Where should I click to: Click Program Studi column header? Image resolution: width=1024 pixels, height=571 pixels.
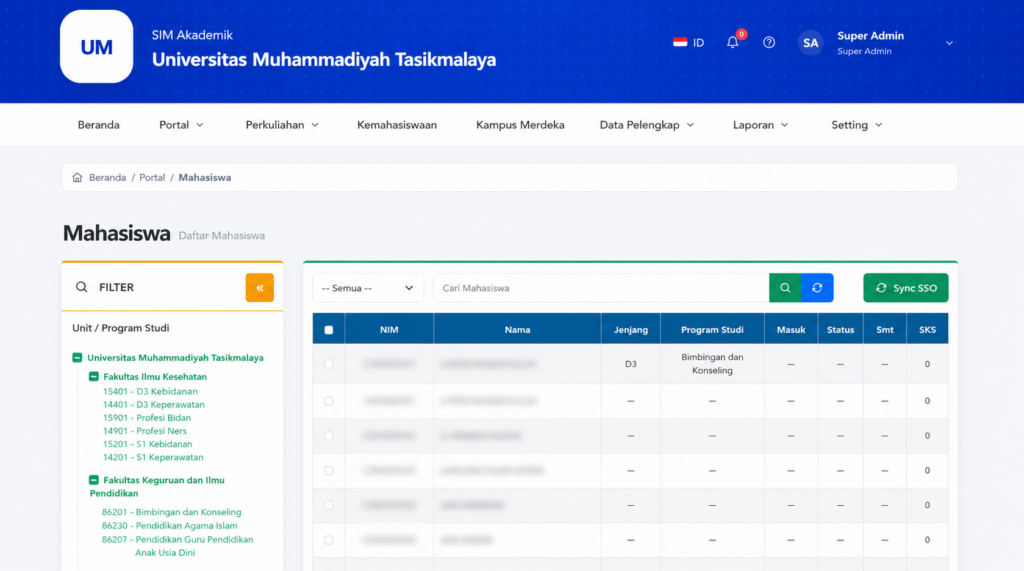[712, 330]
